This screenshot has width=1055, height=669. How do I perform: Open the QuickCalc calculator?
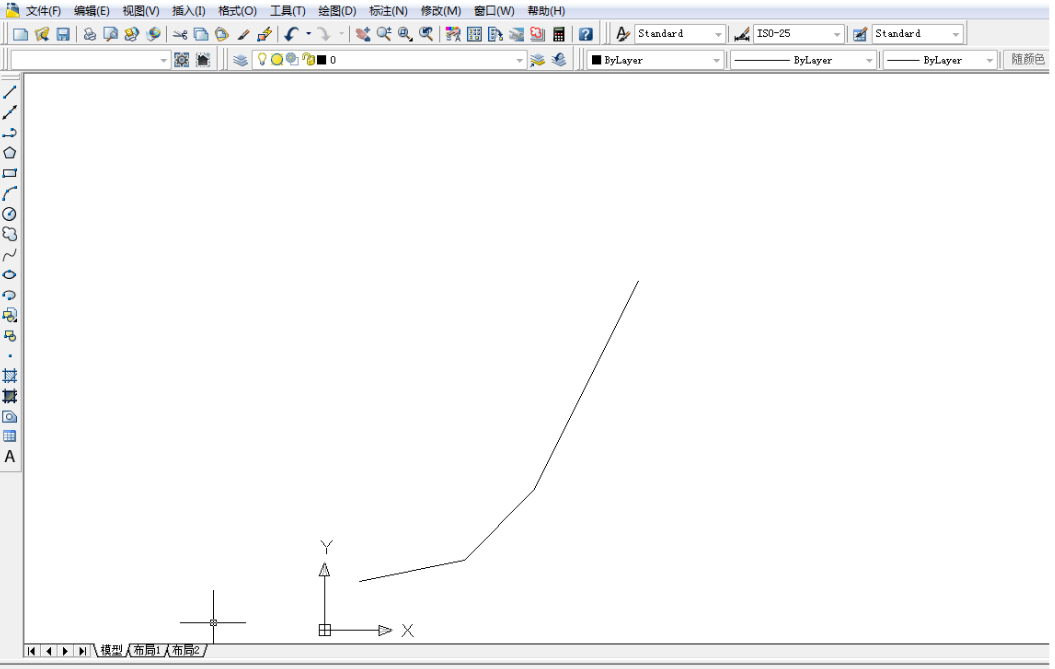click(x=558, y=34)
